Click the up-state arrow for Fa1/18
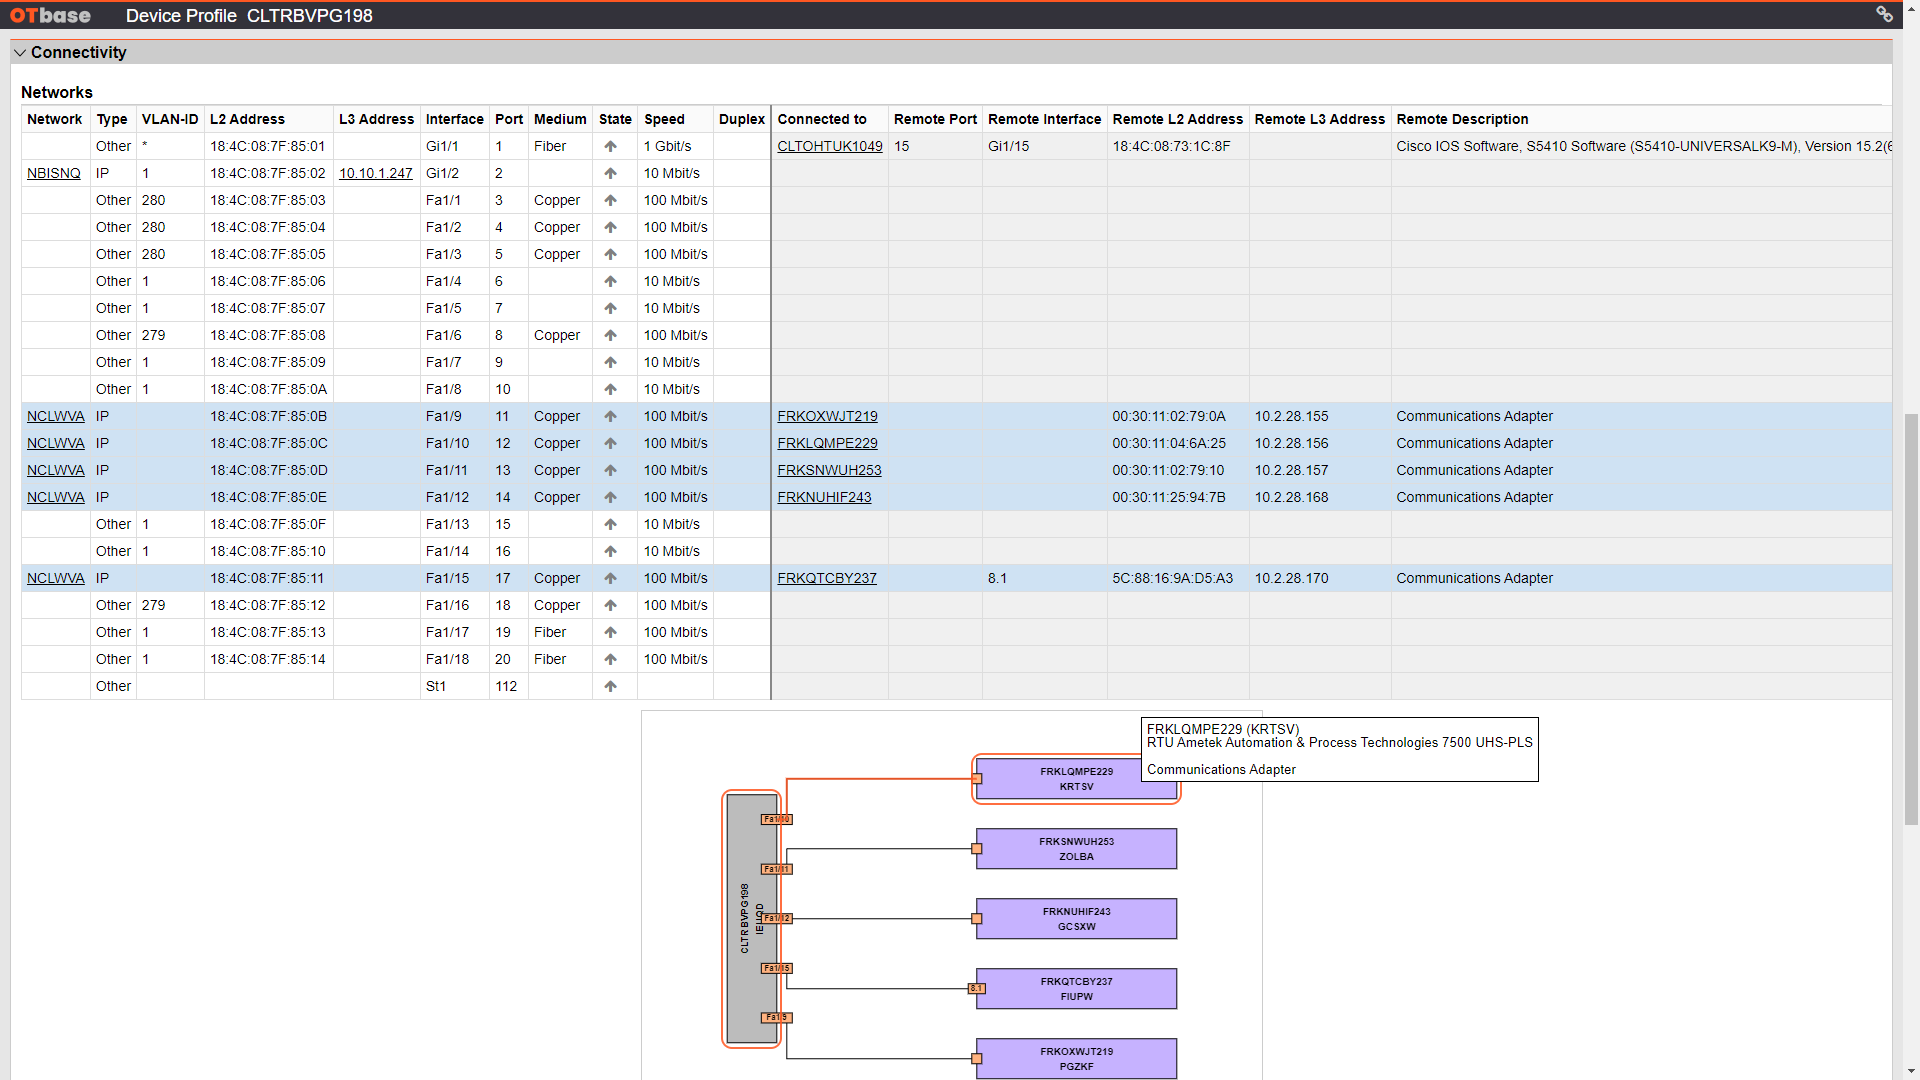Screen dimensions: 1920x1080 pos(610,659)
